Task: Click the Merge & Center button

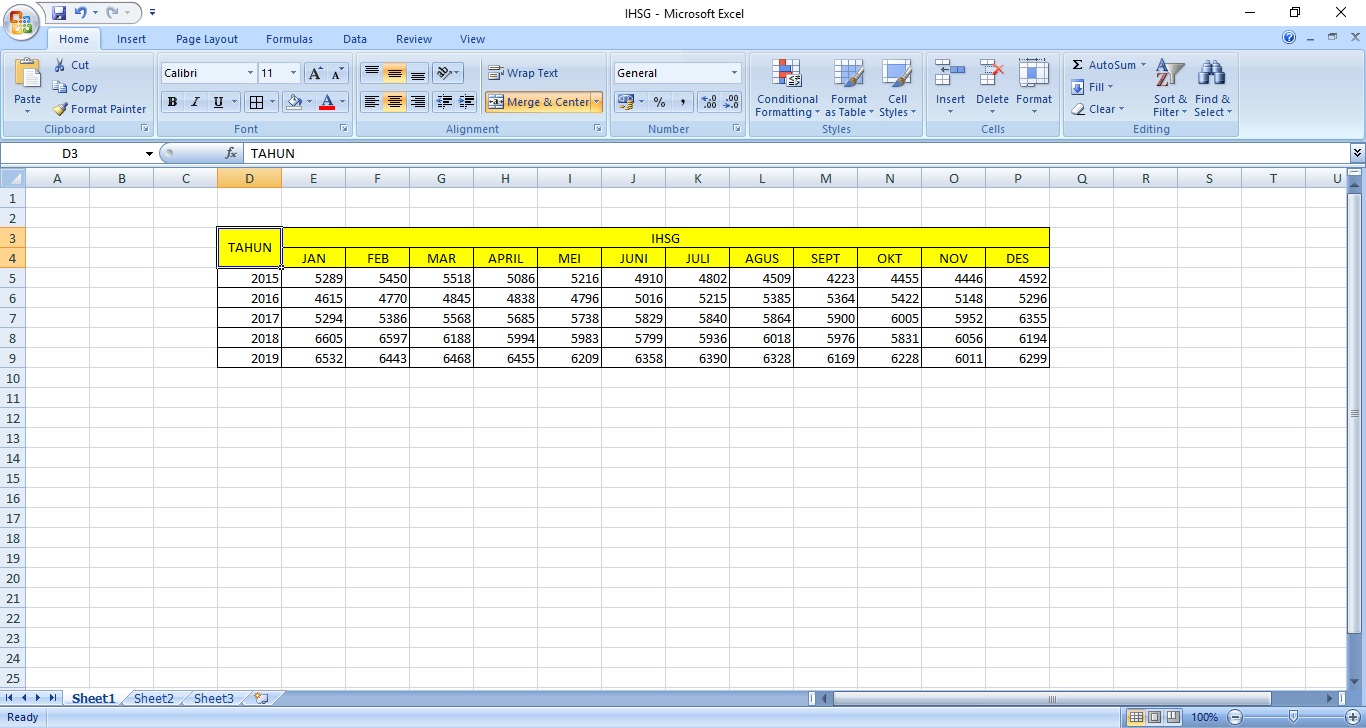Action: tap(538, 102)
